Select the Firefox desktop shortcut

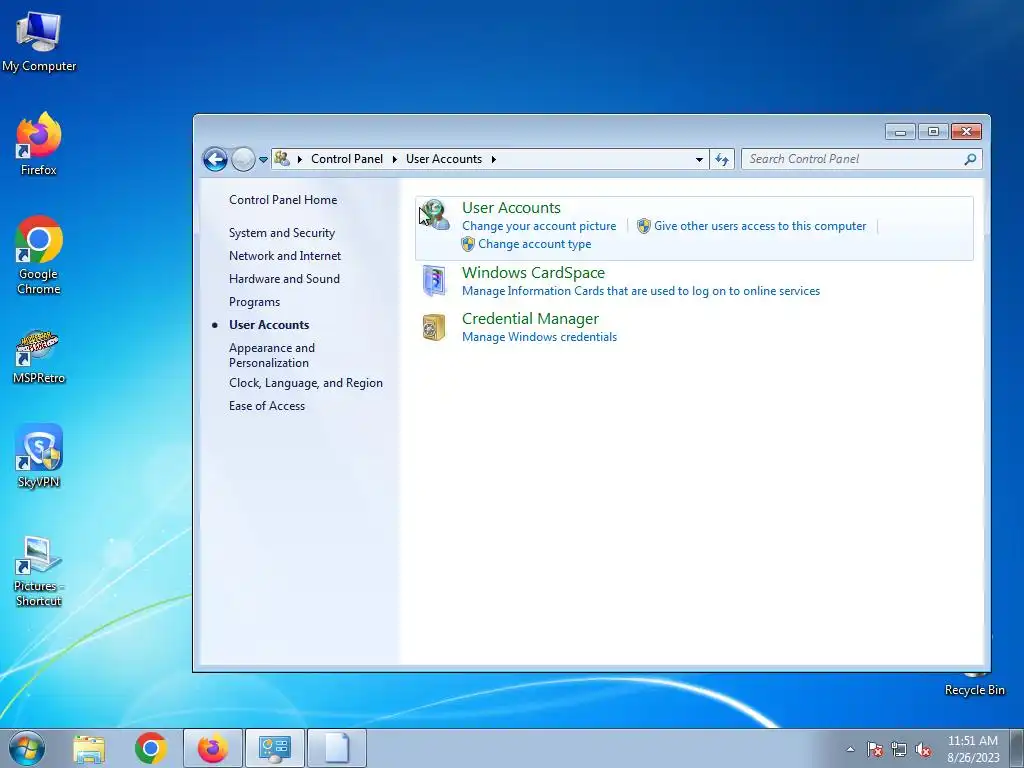(x=39, y=144)
